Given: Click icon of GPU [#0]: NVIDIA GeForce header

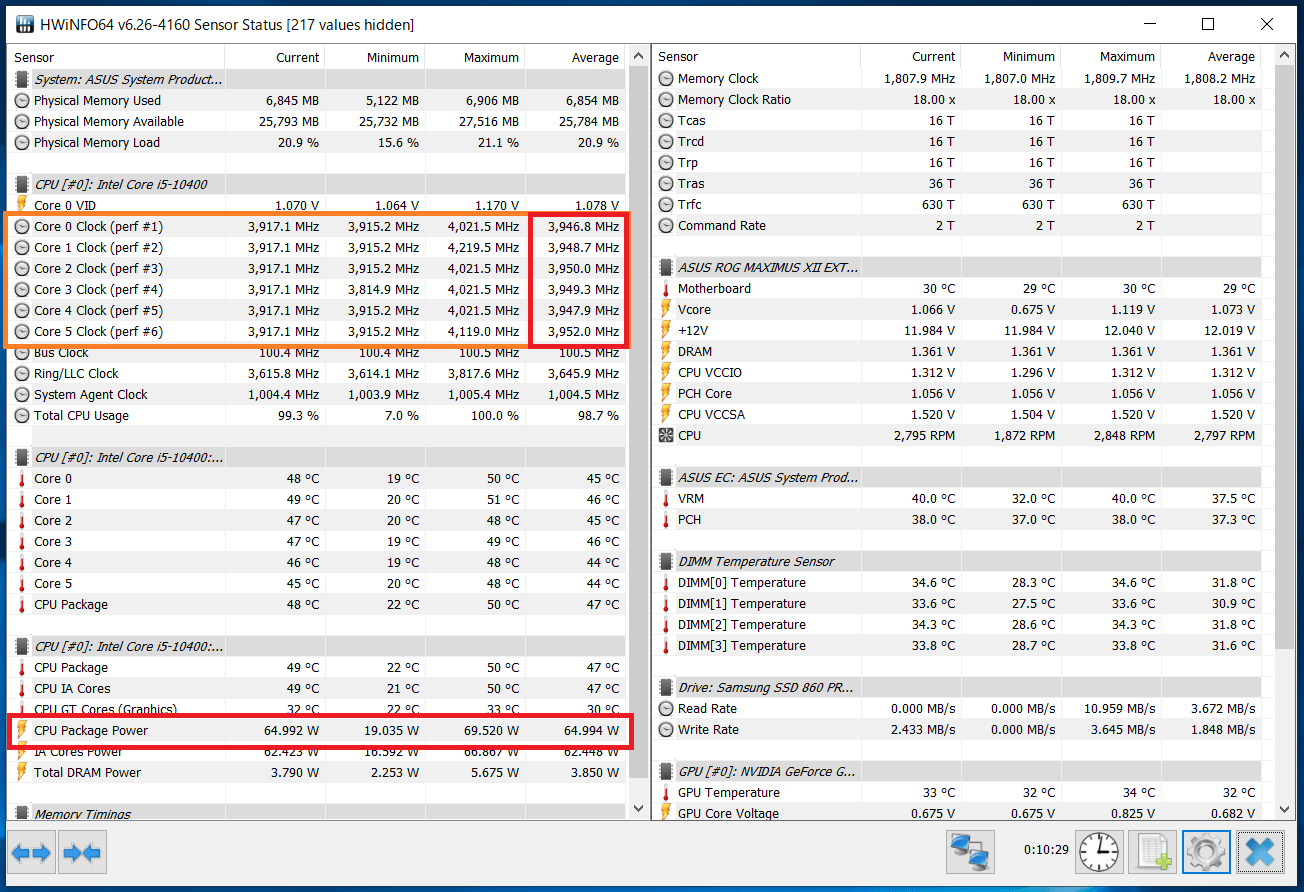Looking at the screenshot, I should [666, 771].
